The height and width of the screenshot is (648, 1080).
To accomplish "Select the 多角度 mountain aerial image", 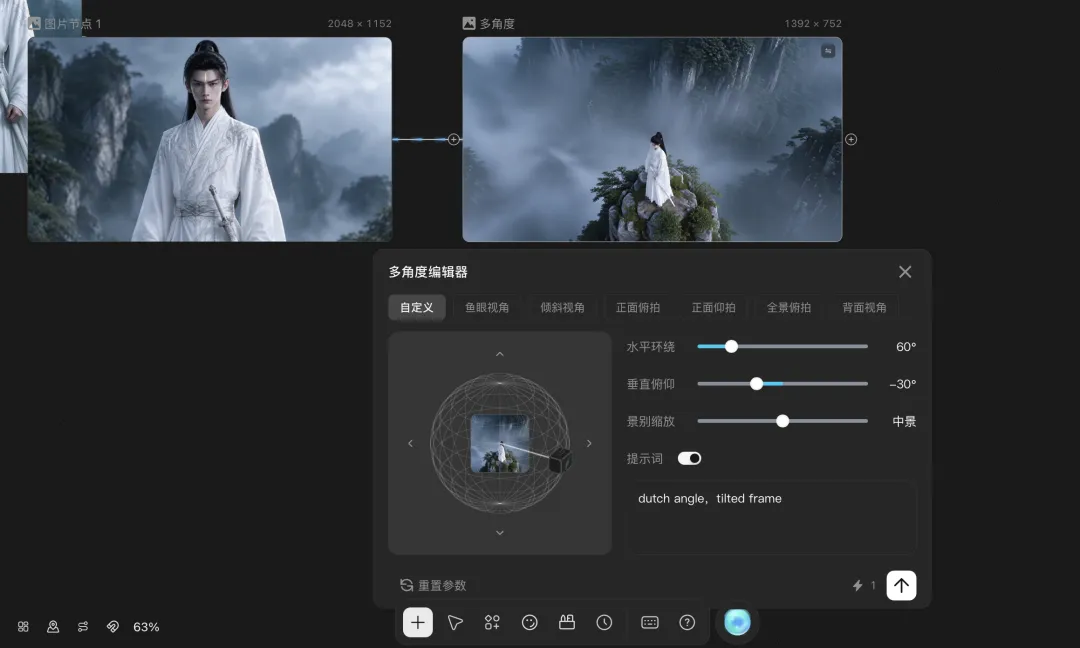I will click(652, 139).
